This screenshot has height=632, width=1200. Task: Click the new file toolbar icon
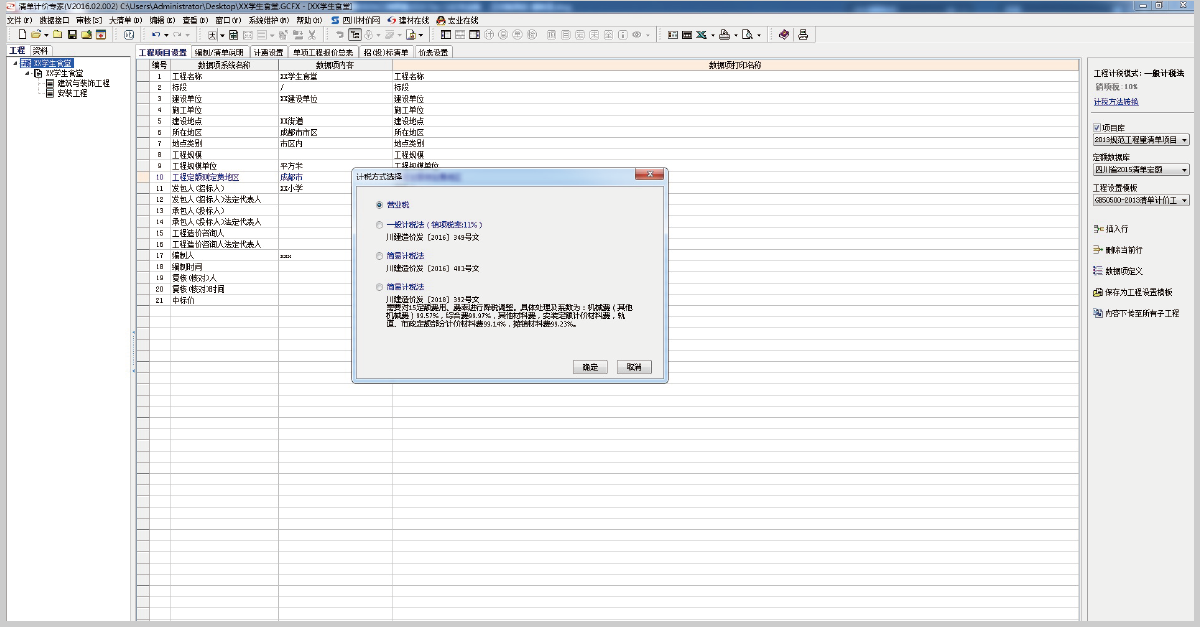click(23, 34)
